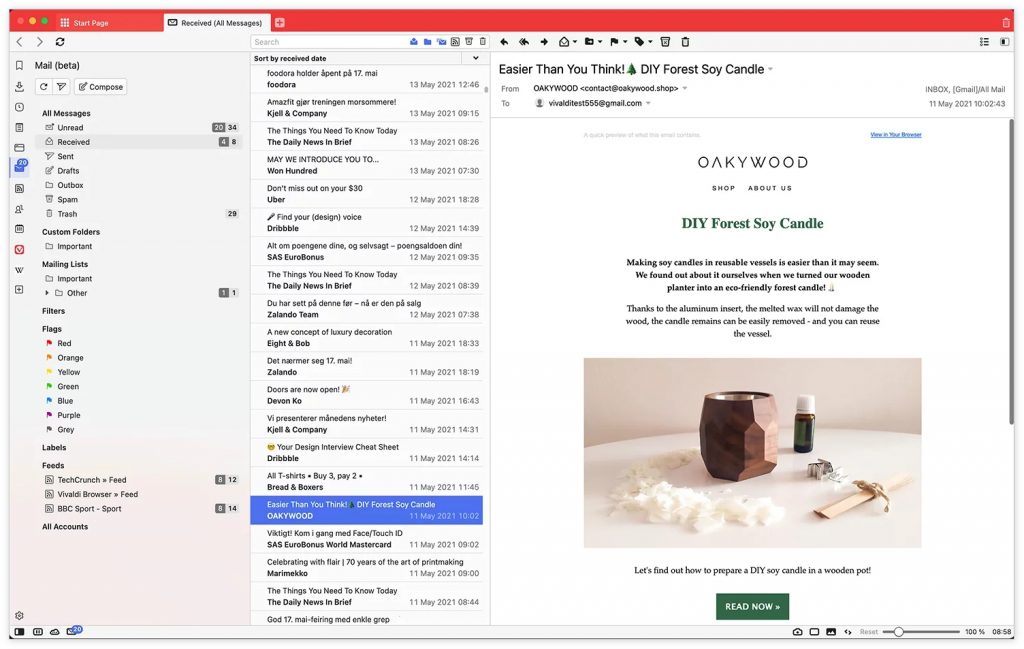Select the Unread folder under All Messages
The height and width of the screenshot is (649, 1024).
[x=70, y=128]
